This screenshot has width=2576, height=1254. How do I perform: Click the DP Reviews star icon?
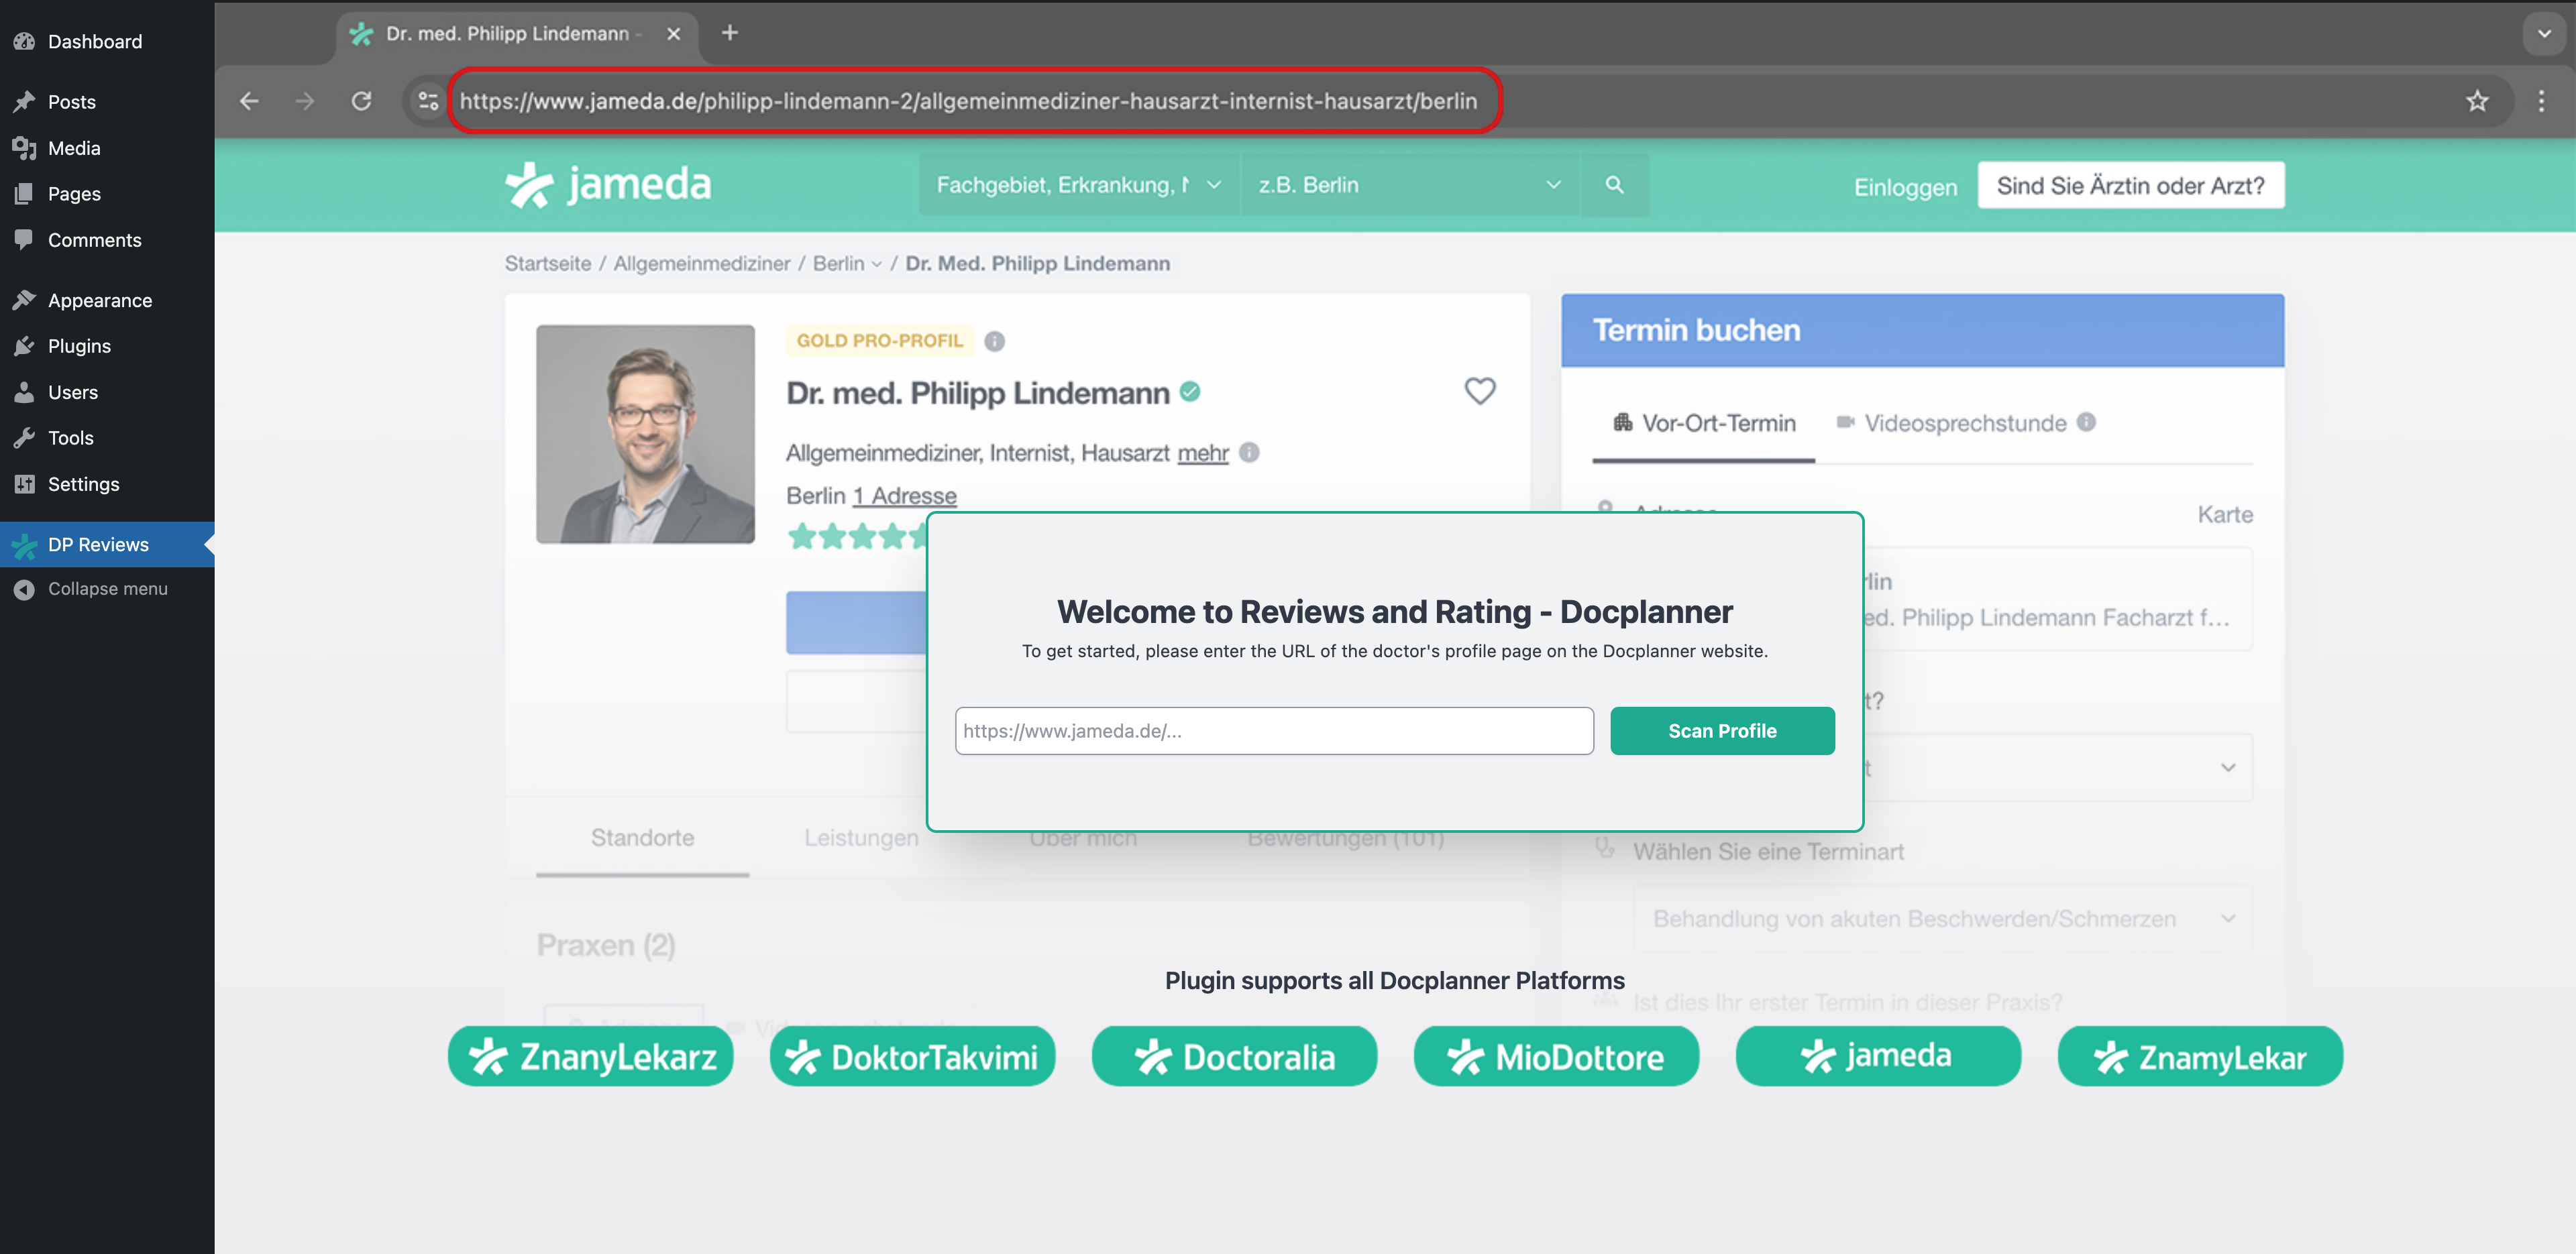point(24,545)
